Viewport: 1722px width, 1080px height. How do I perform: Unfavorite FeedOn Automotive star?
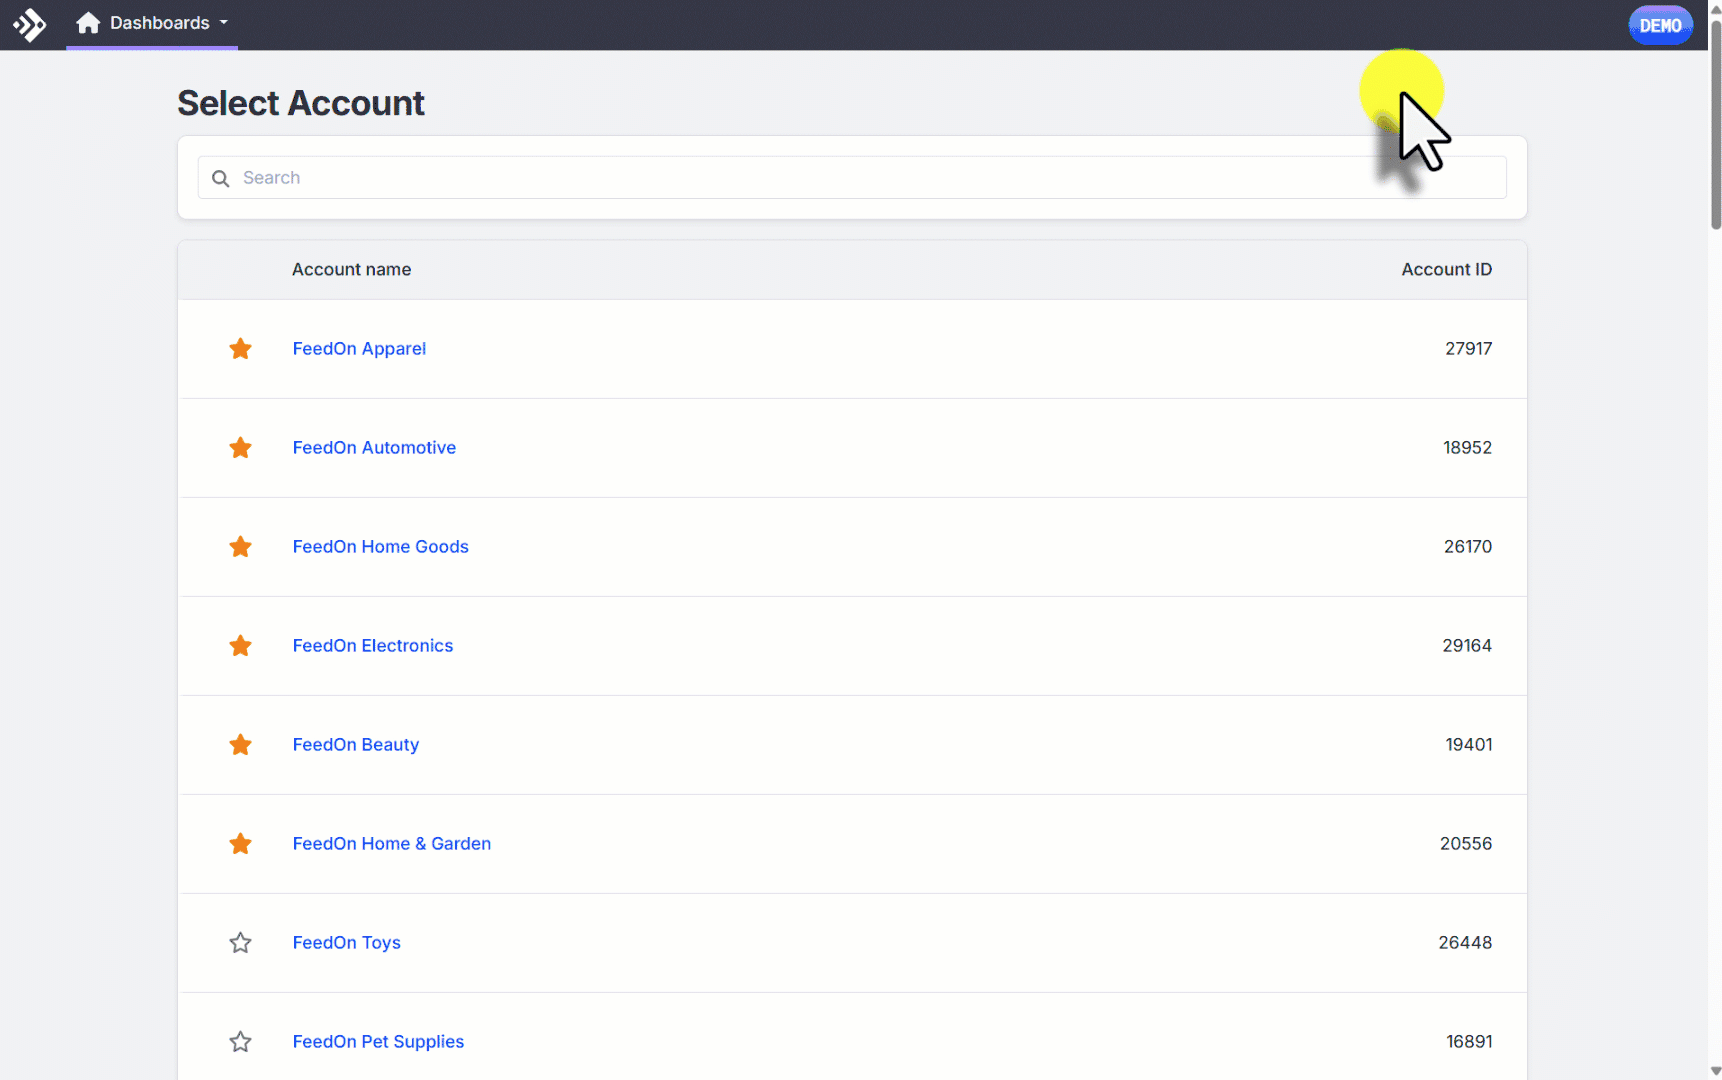pyautogui.click(x=240, y=447)
